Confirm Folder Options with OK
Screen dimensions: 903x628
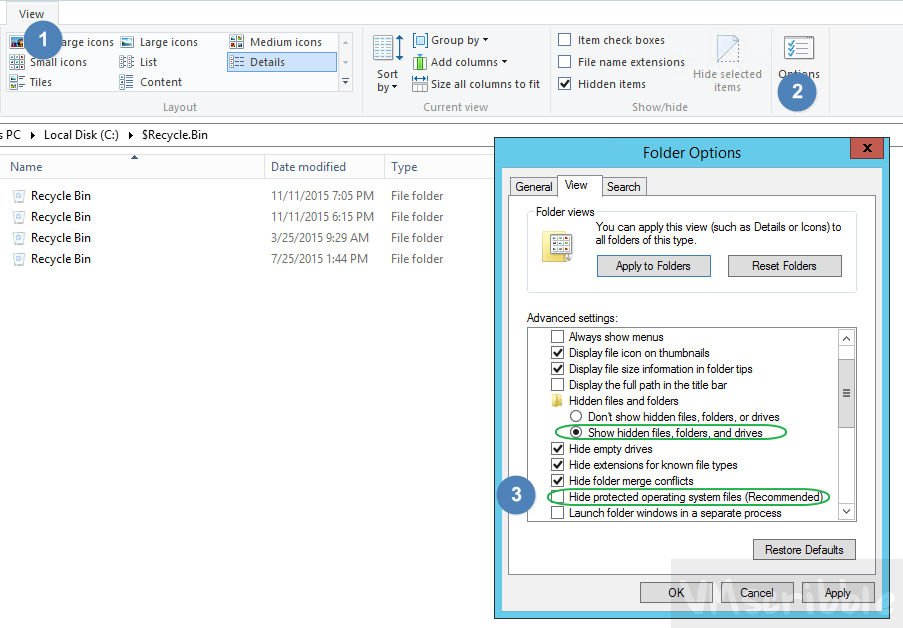point(676,593)
